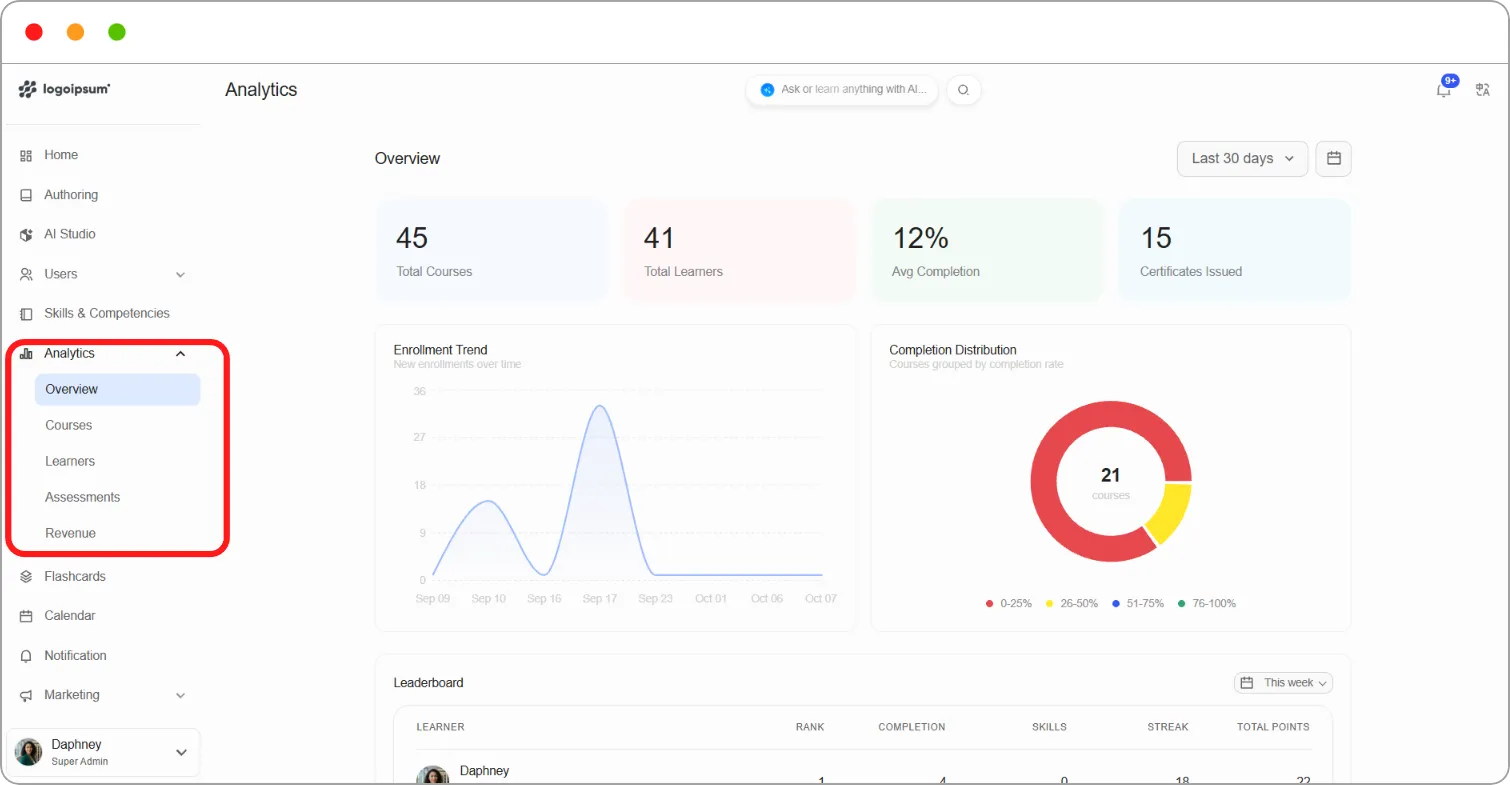The height and width of the screenshot is (785, 1510).
Task: Click the AI Studio cube icon
Action: pos(26,234)
